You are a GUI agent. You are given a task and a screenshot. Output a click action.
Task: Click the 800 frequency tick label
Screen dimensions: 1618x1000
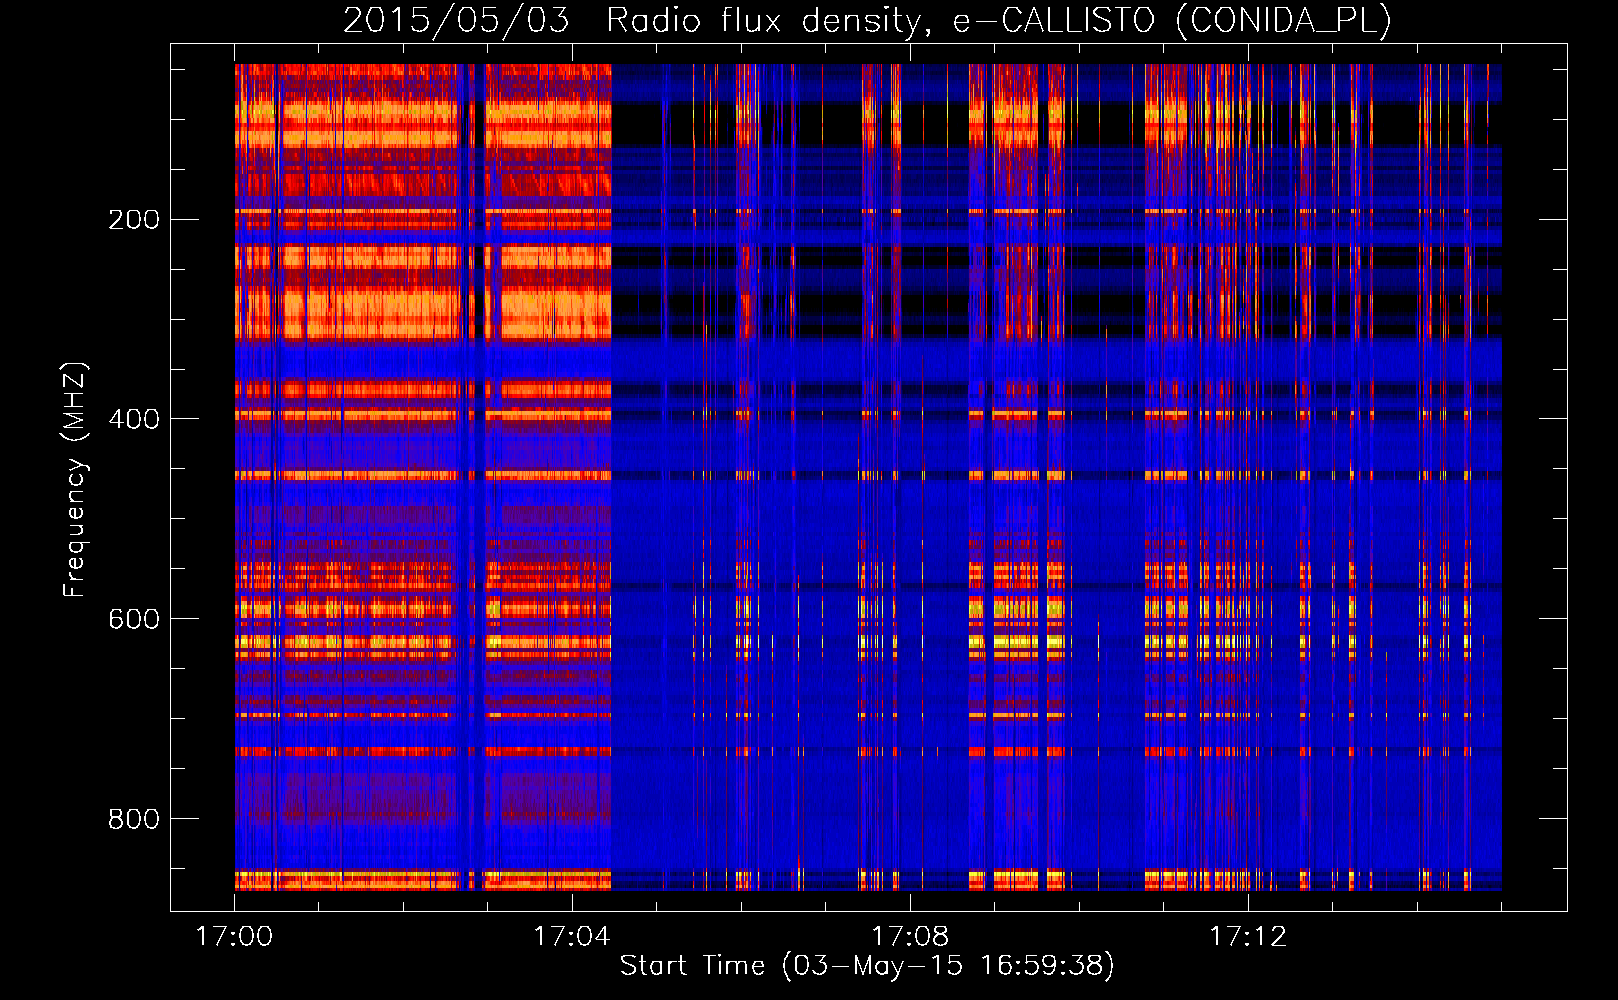[x=134, y=819]
